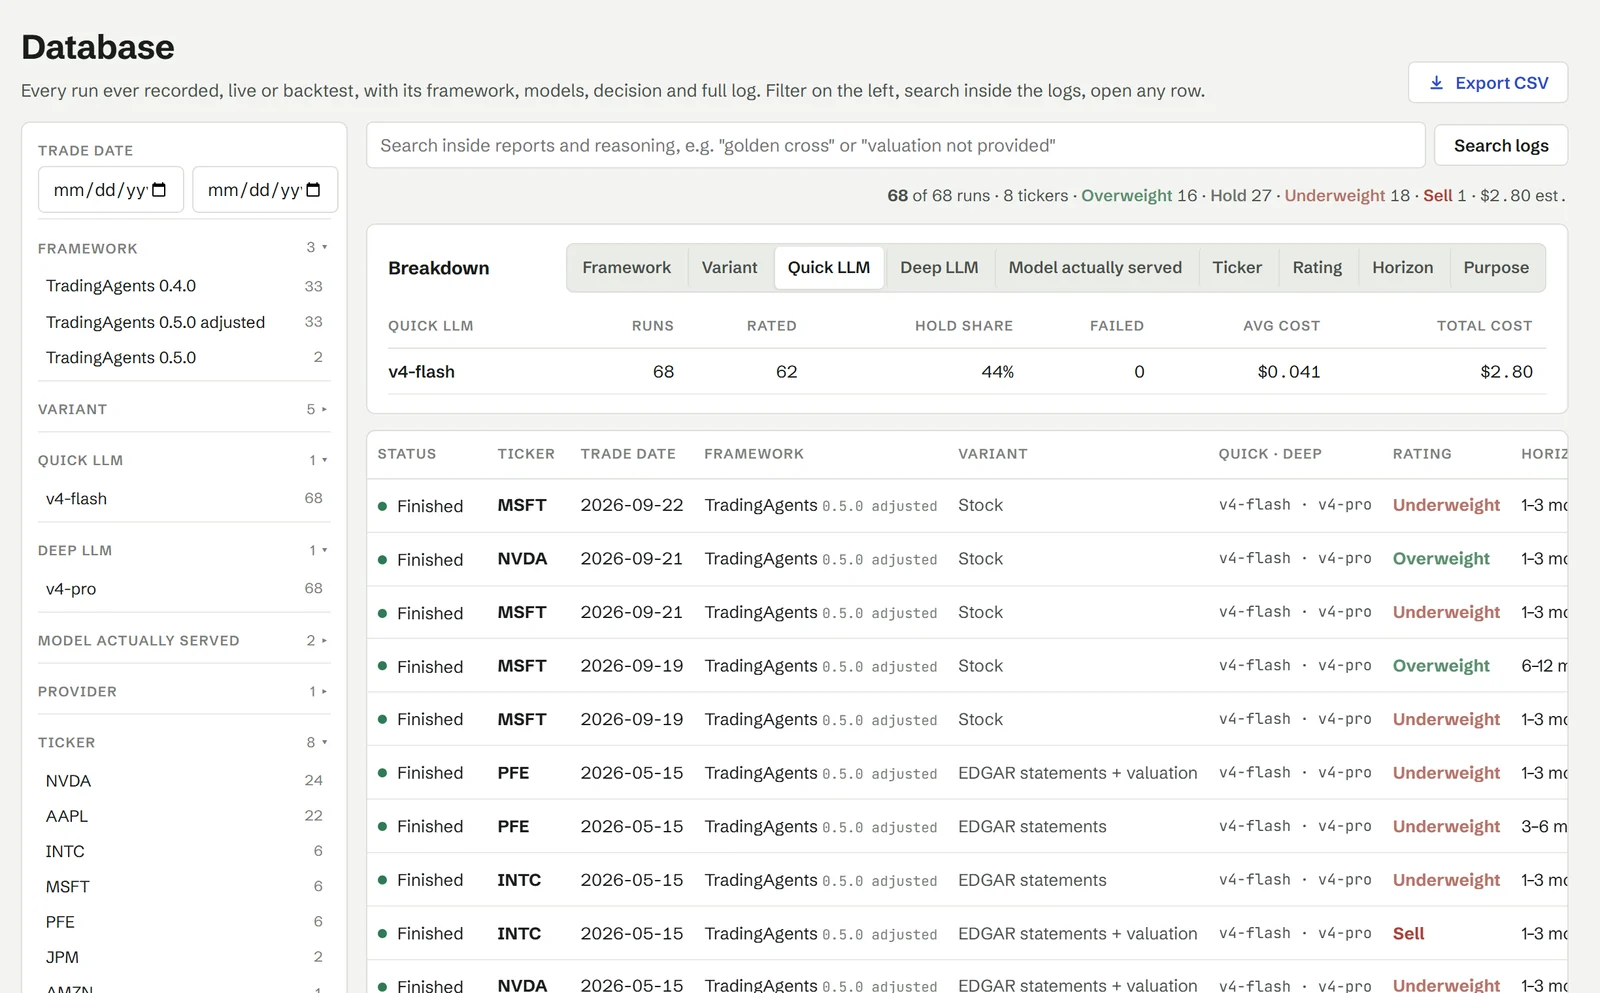The image size is (1600, 993).
Task: Click Overweight 16 in the summary line
Action: (x=1139, y=196)
